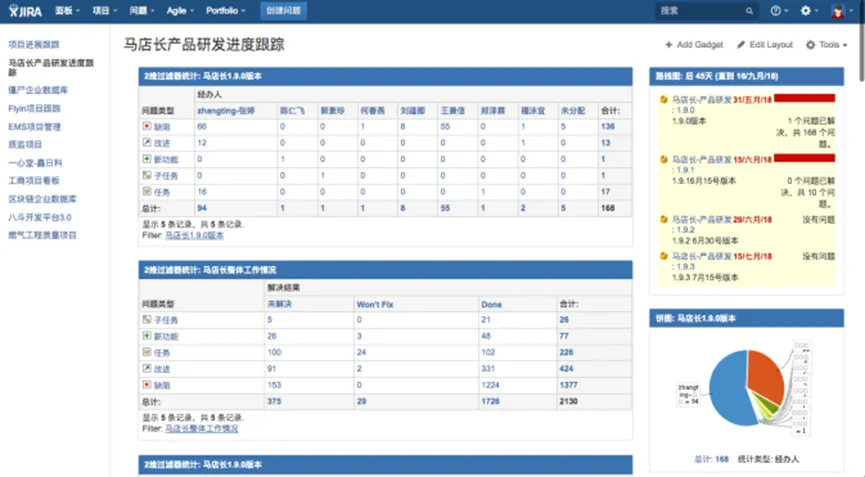Image resolution: width=865 pixels, height=477 pixels.
Task: Click the 缺陷 bug icon in first table
Action: pyautogui.click(x=147, y=126)
